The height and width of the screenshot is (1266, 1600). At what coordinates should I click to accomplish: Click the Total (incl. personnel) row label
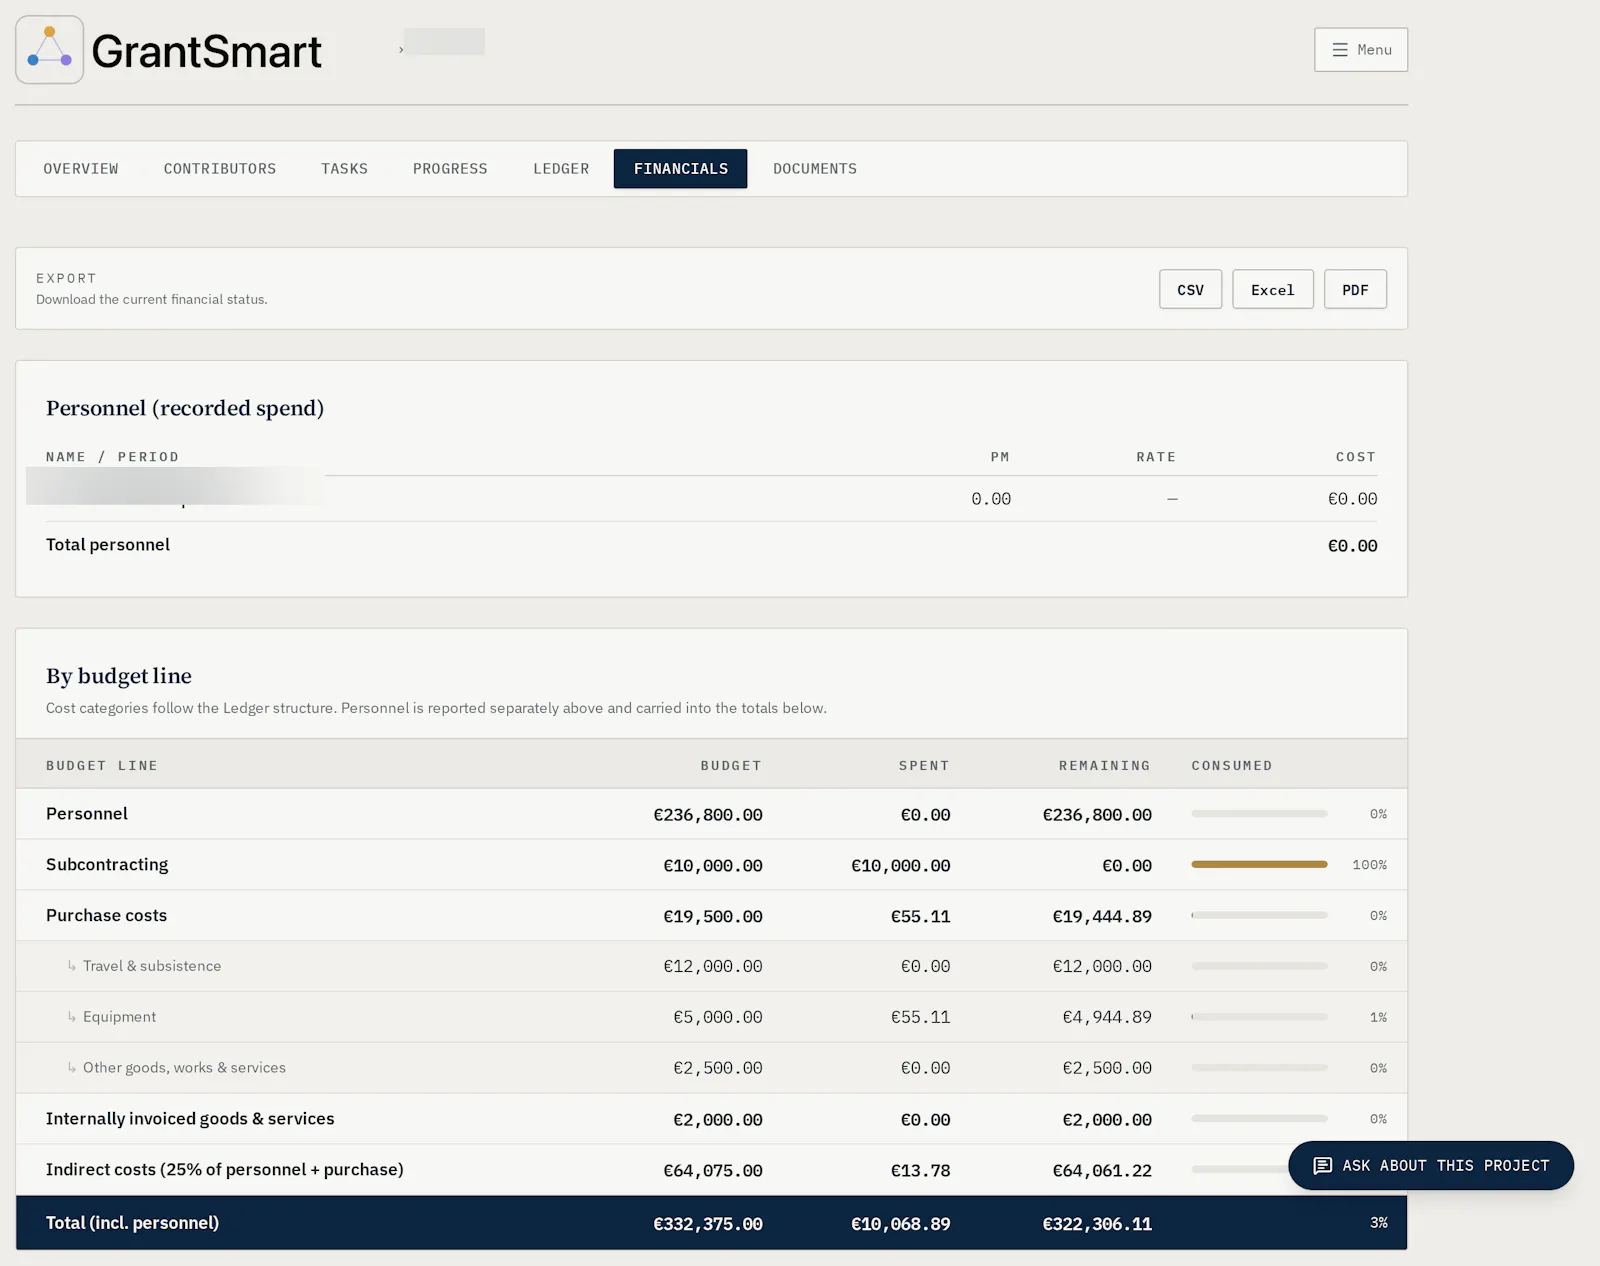(x=132, y=1223)
